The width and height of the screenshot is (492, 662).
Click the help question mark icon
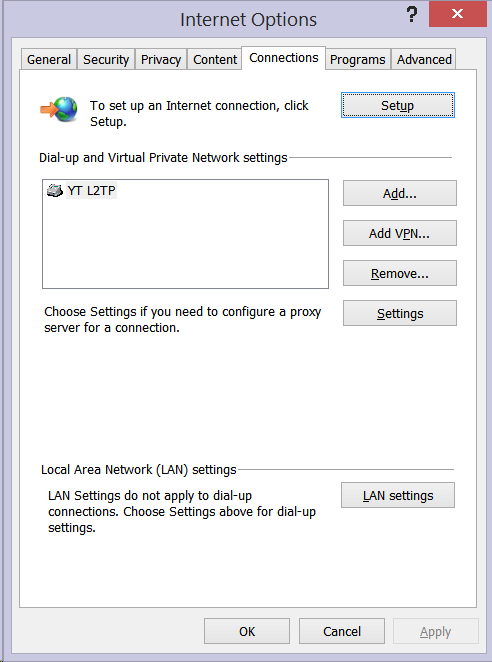tap(412, 15)
